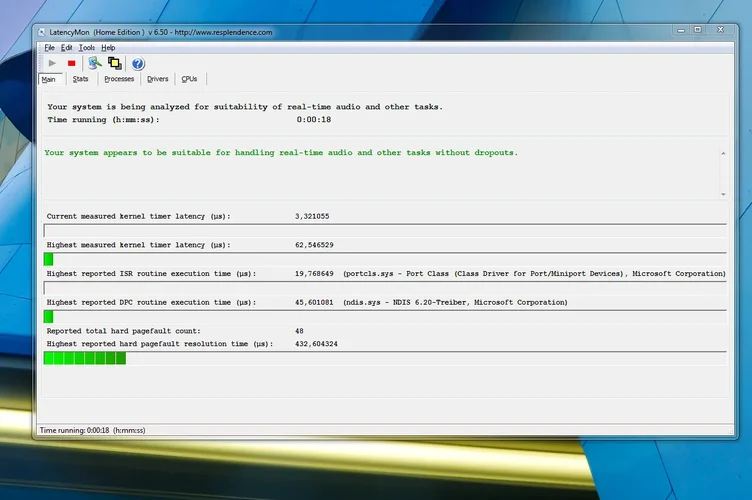
Task: Click the scroll up arrow in the message box
Action: [x=722, y=153]
